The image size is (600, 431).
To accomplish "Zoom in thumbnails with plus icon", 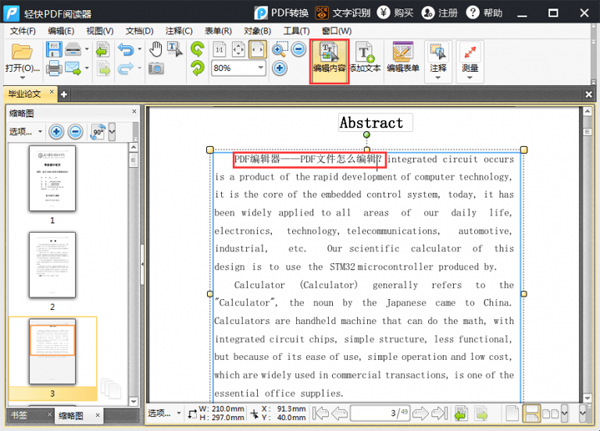I will click(x=75, y=131).
